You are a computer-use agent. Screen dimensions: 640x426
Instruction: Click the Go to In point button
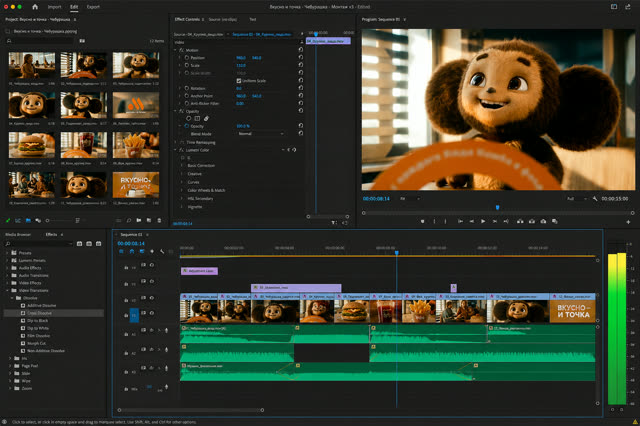(x=460, y=221)
